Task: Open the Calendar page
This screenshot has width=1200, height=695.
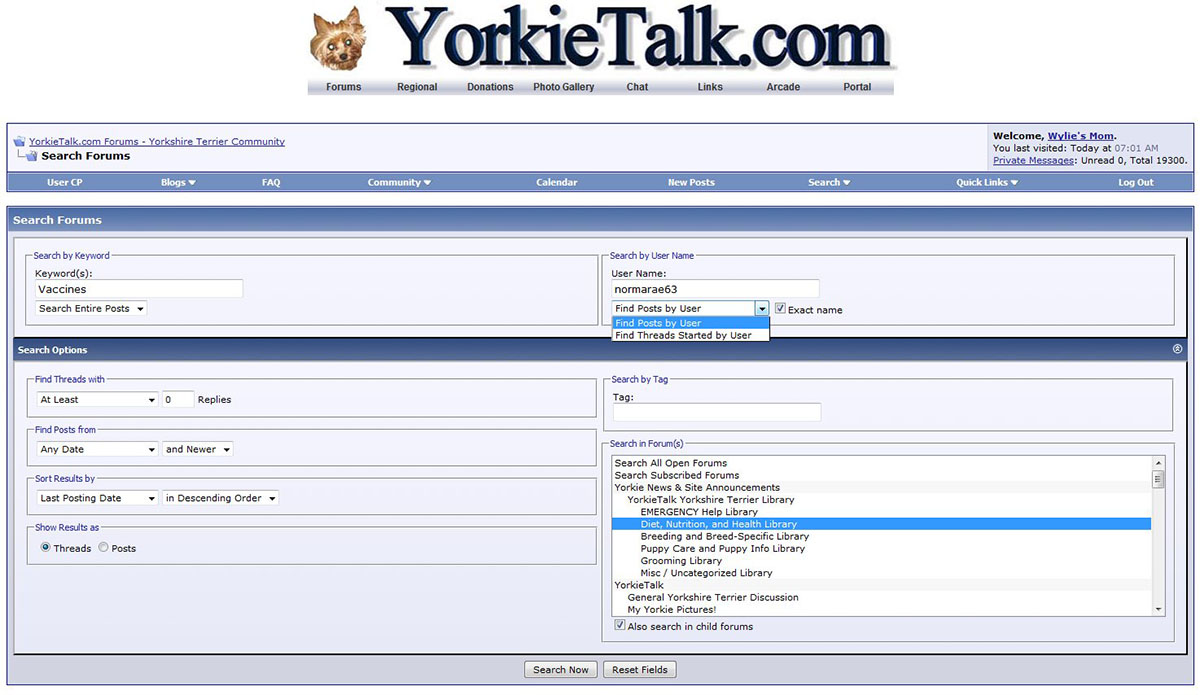Action: (557, 183)
